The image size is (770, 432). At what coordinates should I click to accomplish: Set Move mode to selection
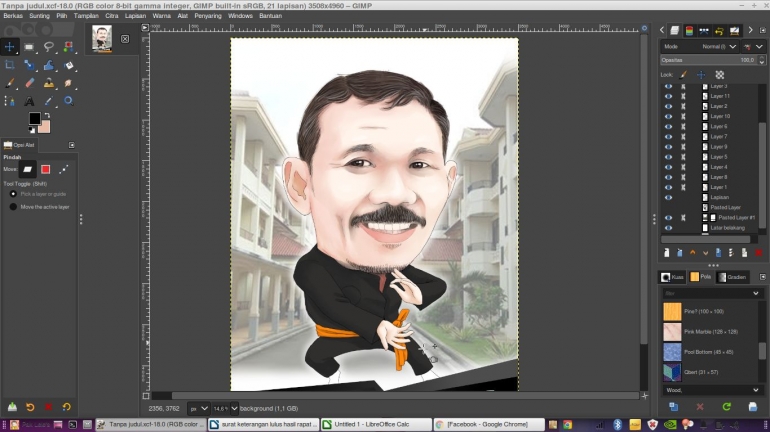click(x=46, y=169)
